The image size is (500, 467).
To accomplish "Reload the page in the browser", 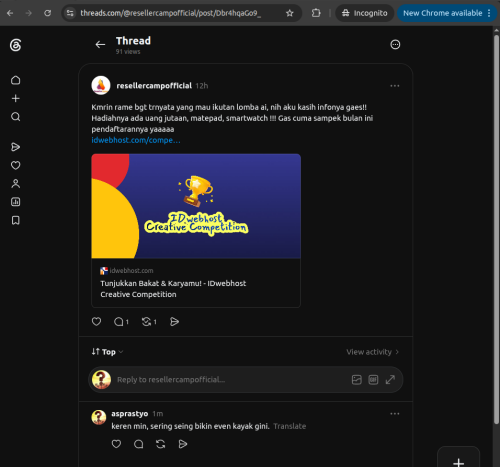I will coord(48,13).
